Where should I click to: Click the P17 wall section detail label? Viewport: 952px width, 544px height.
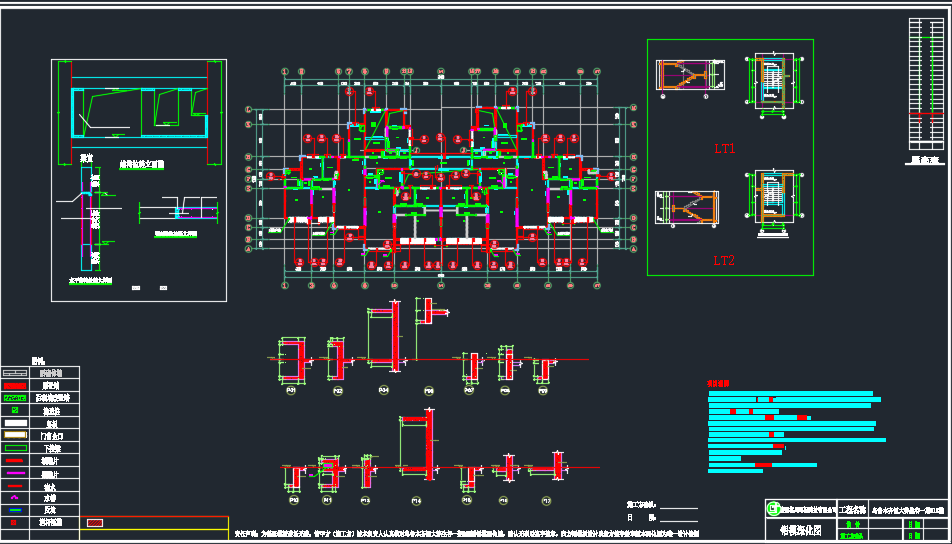(x=547, y=501)
